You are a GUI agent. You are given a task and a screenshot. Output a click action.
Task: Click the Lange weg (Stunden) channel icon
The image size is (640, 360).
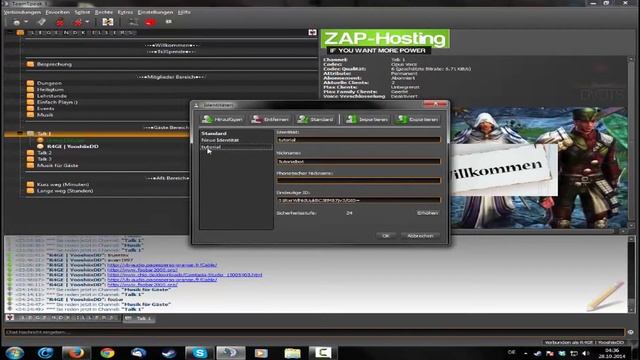coord(30,191)
